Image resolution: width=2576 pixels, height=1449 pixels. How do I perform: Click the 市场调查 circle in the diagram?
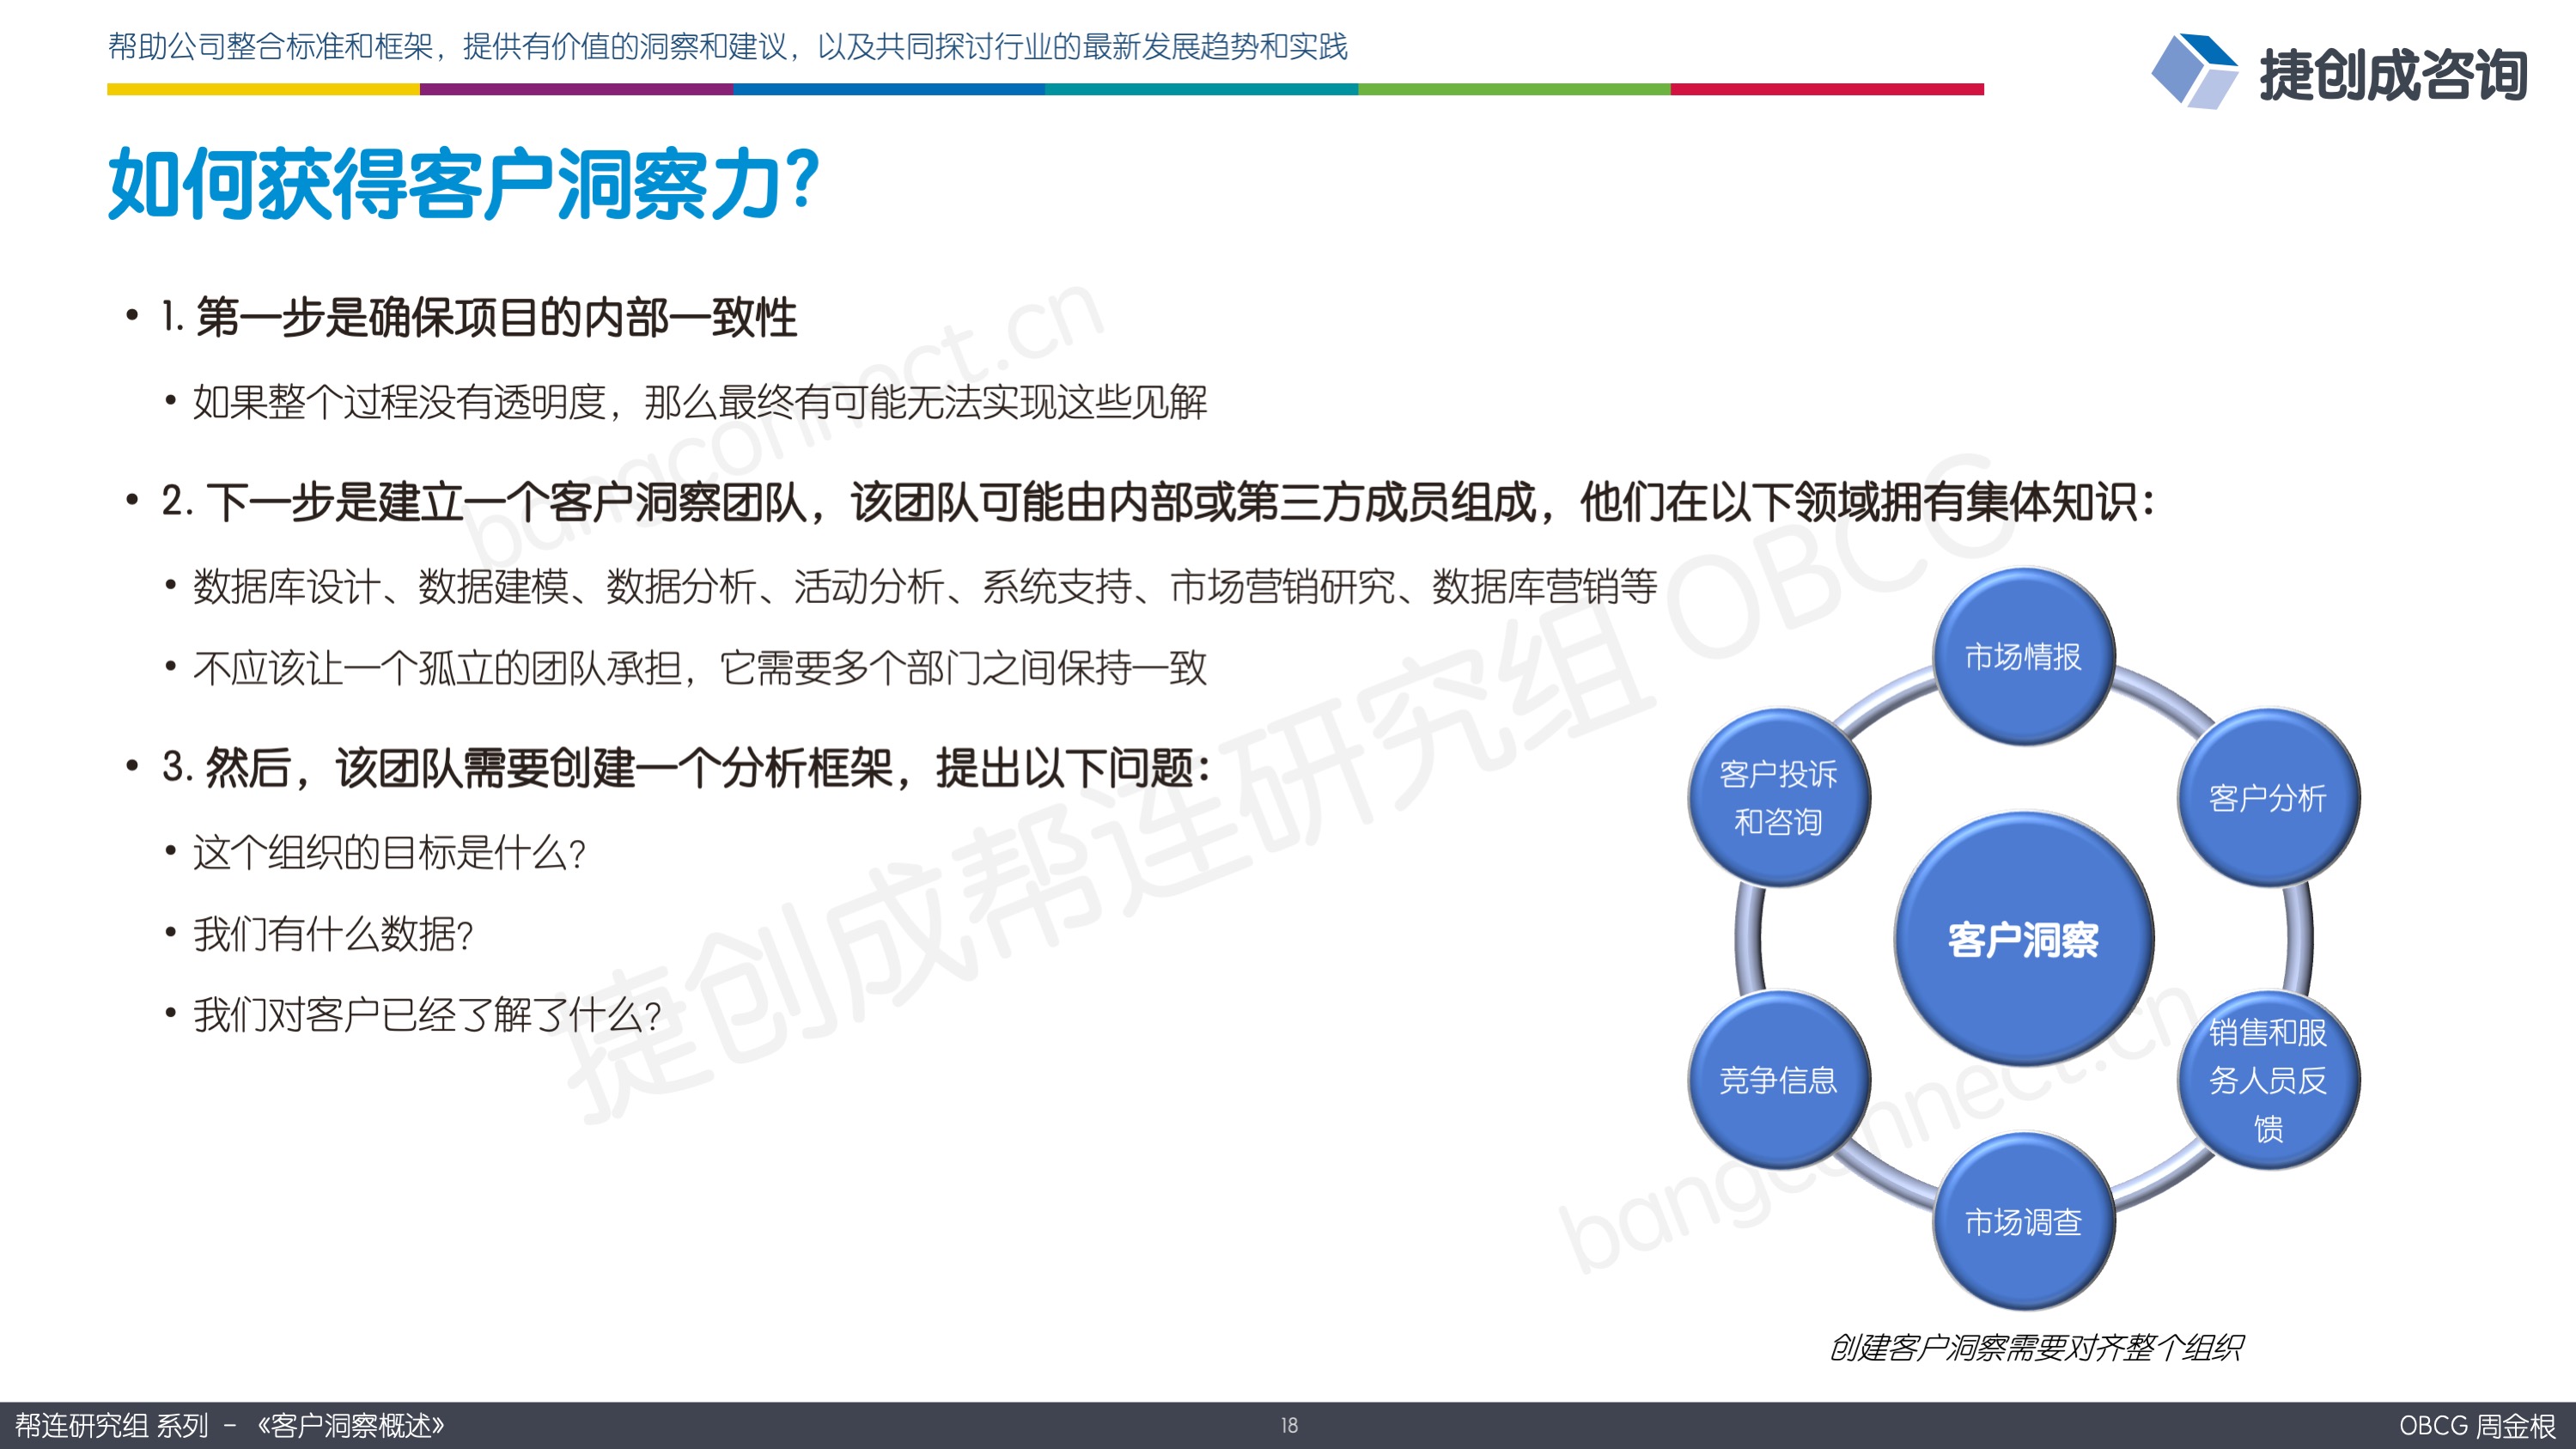click(x=2023, y=1221)
